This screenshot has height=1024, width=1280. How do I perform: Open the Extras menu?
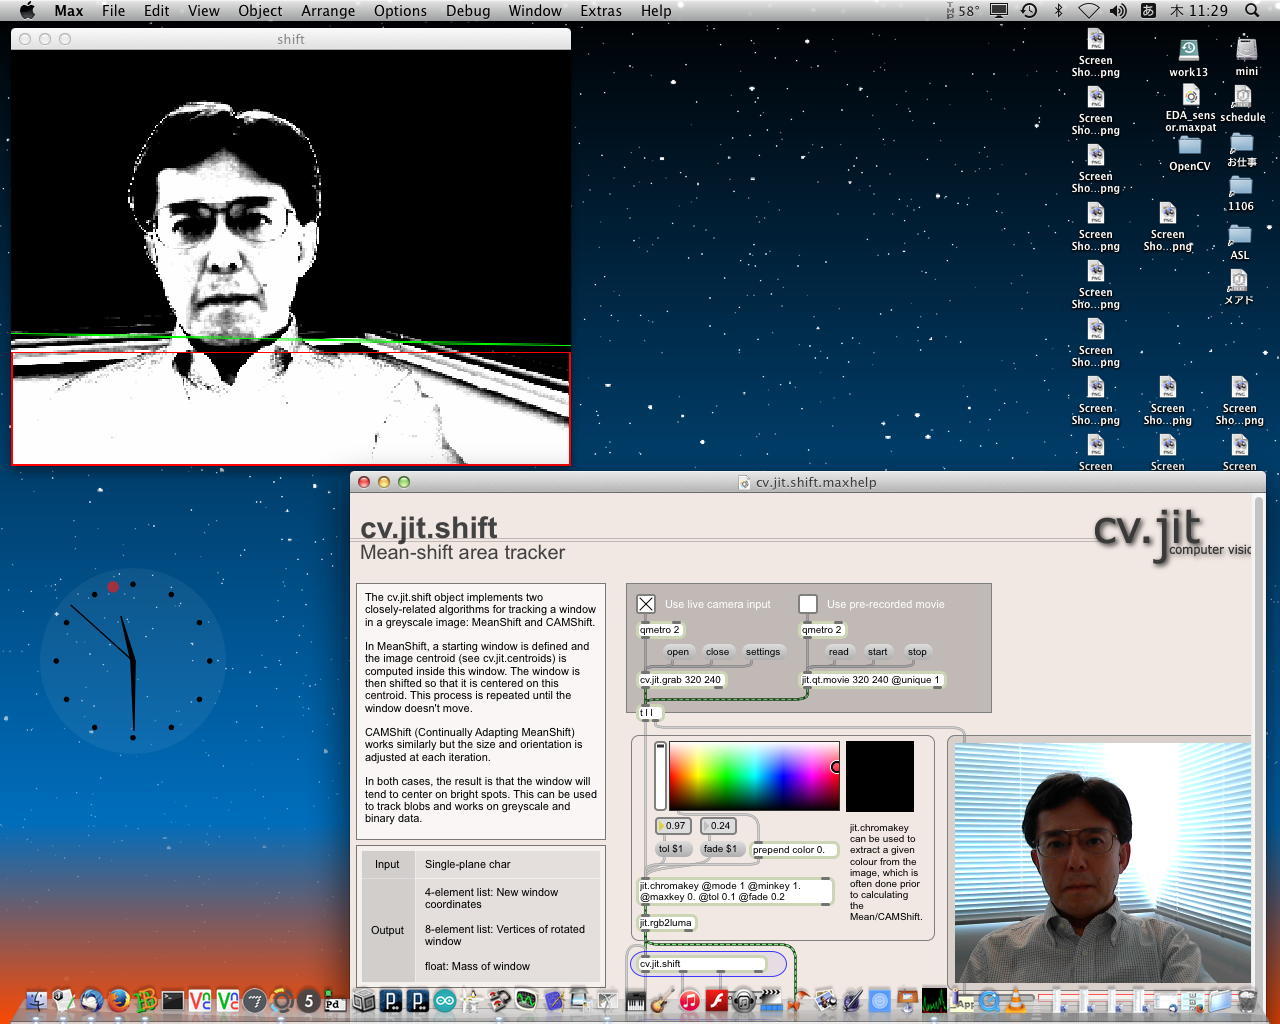pyautogui.click(x=601, y=11)
